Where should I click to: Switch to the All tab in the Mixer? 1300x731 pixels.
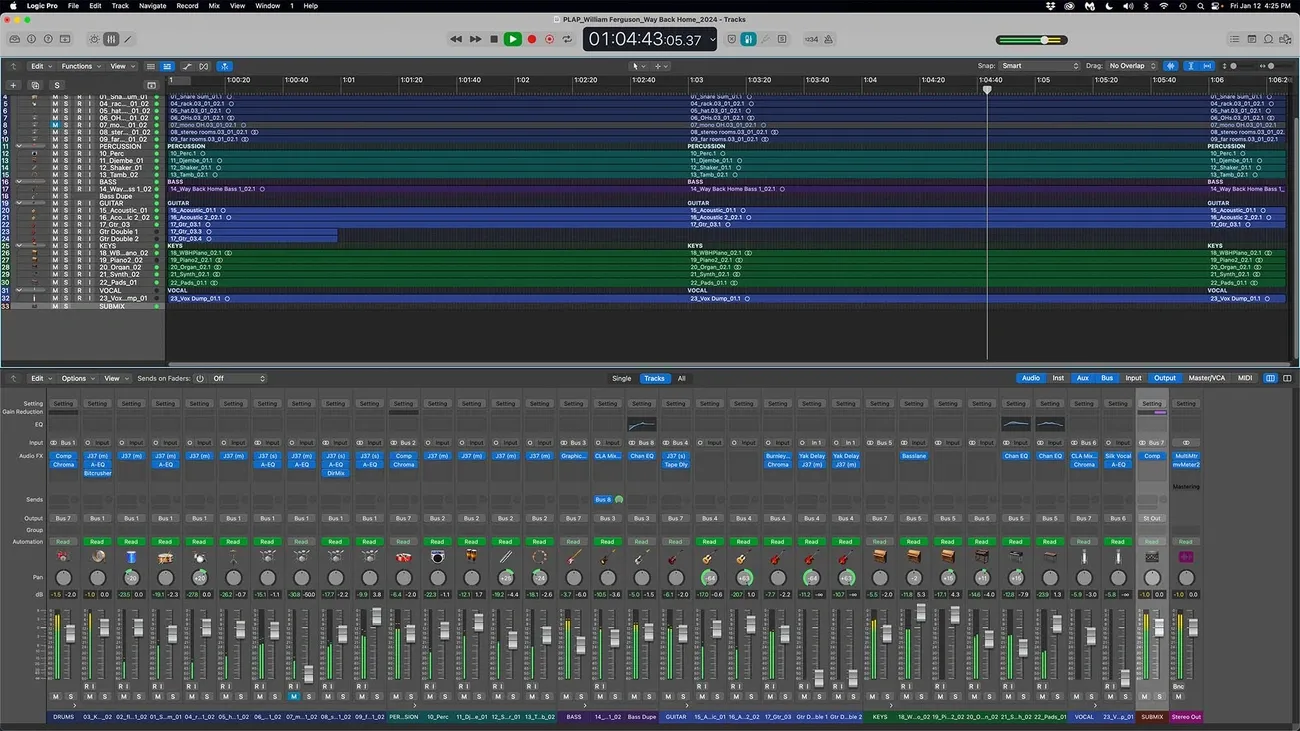(681, 378)
